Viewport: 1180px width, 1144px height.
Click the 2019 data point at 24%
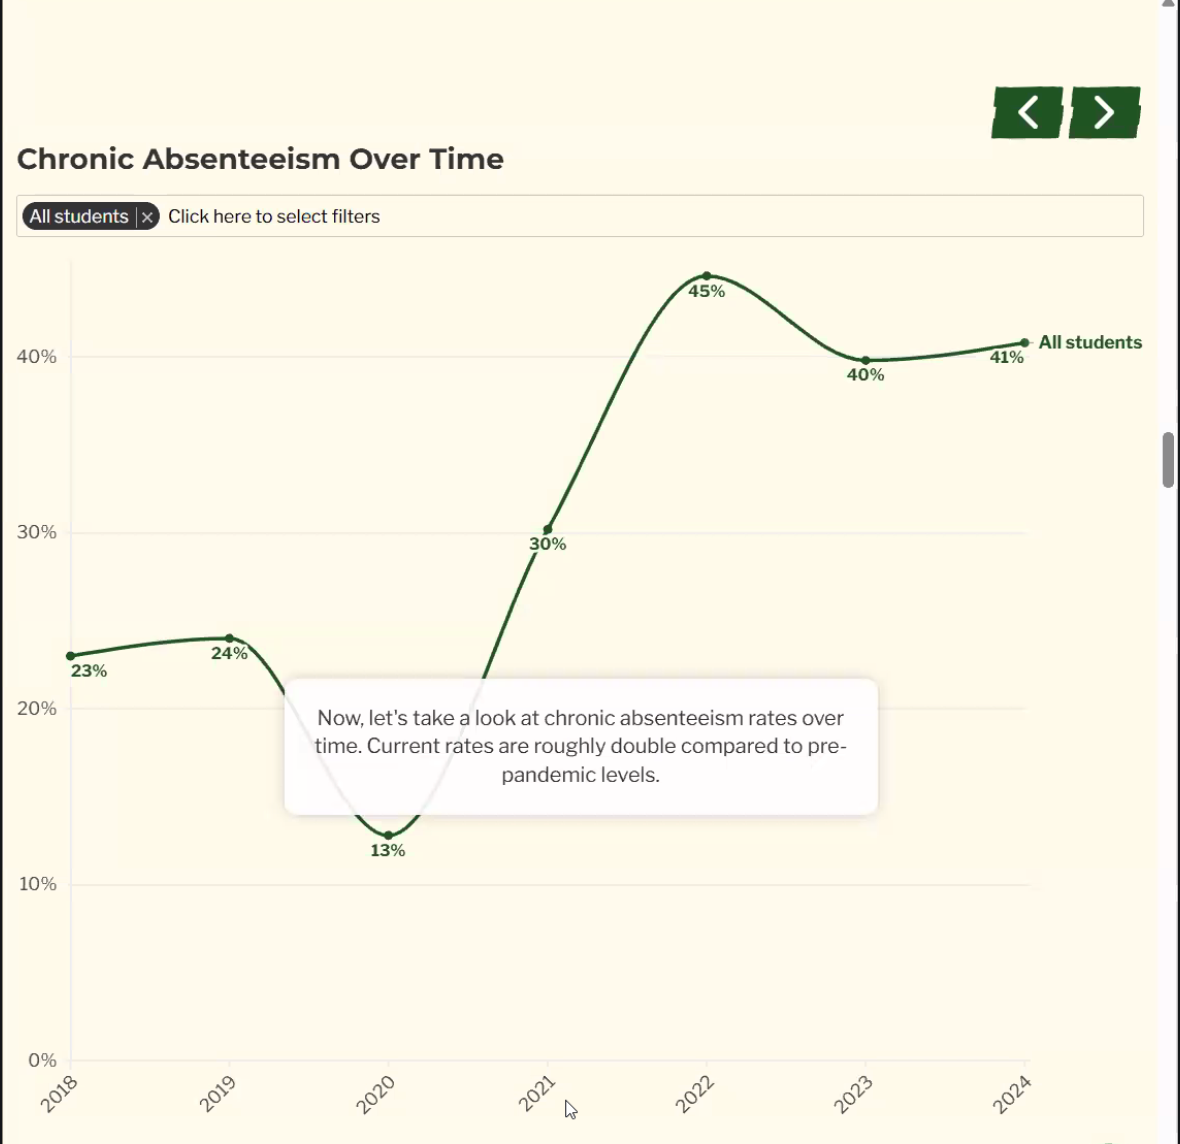point(230,638)
